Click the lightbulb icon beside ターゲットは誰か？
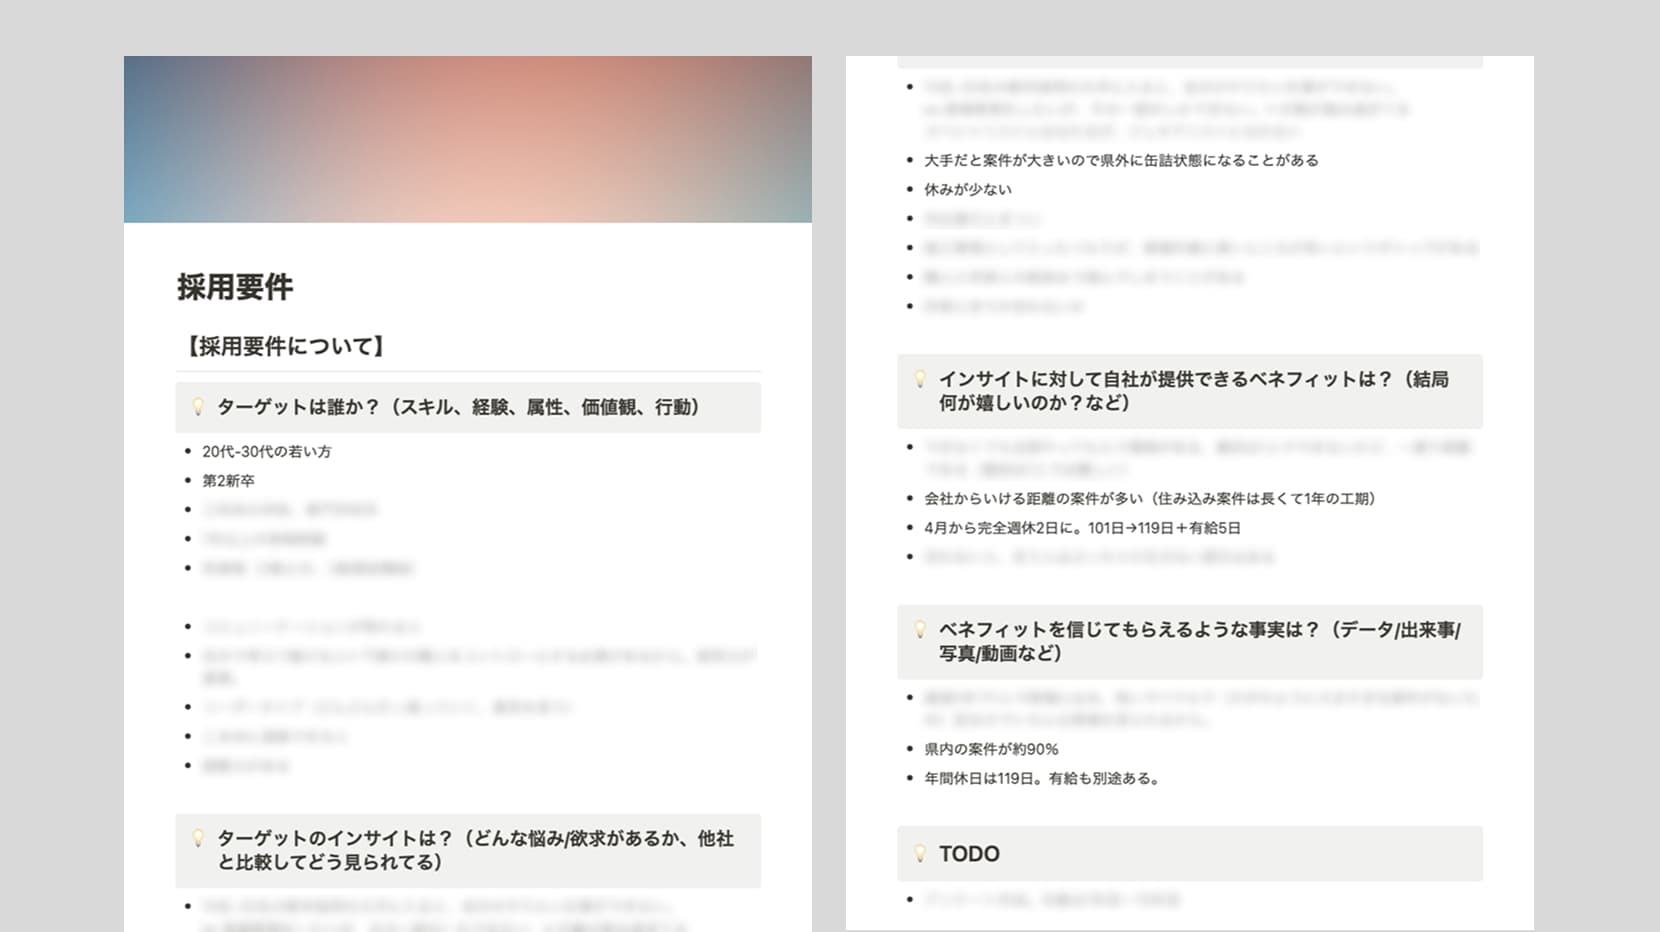The height and width of the screenshot is (932, 1660). [x=198, y=407]
